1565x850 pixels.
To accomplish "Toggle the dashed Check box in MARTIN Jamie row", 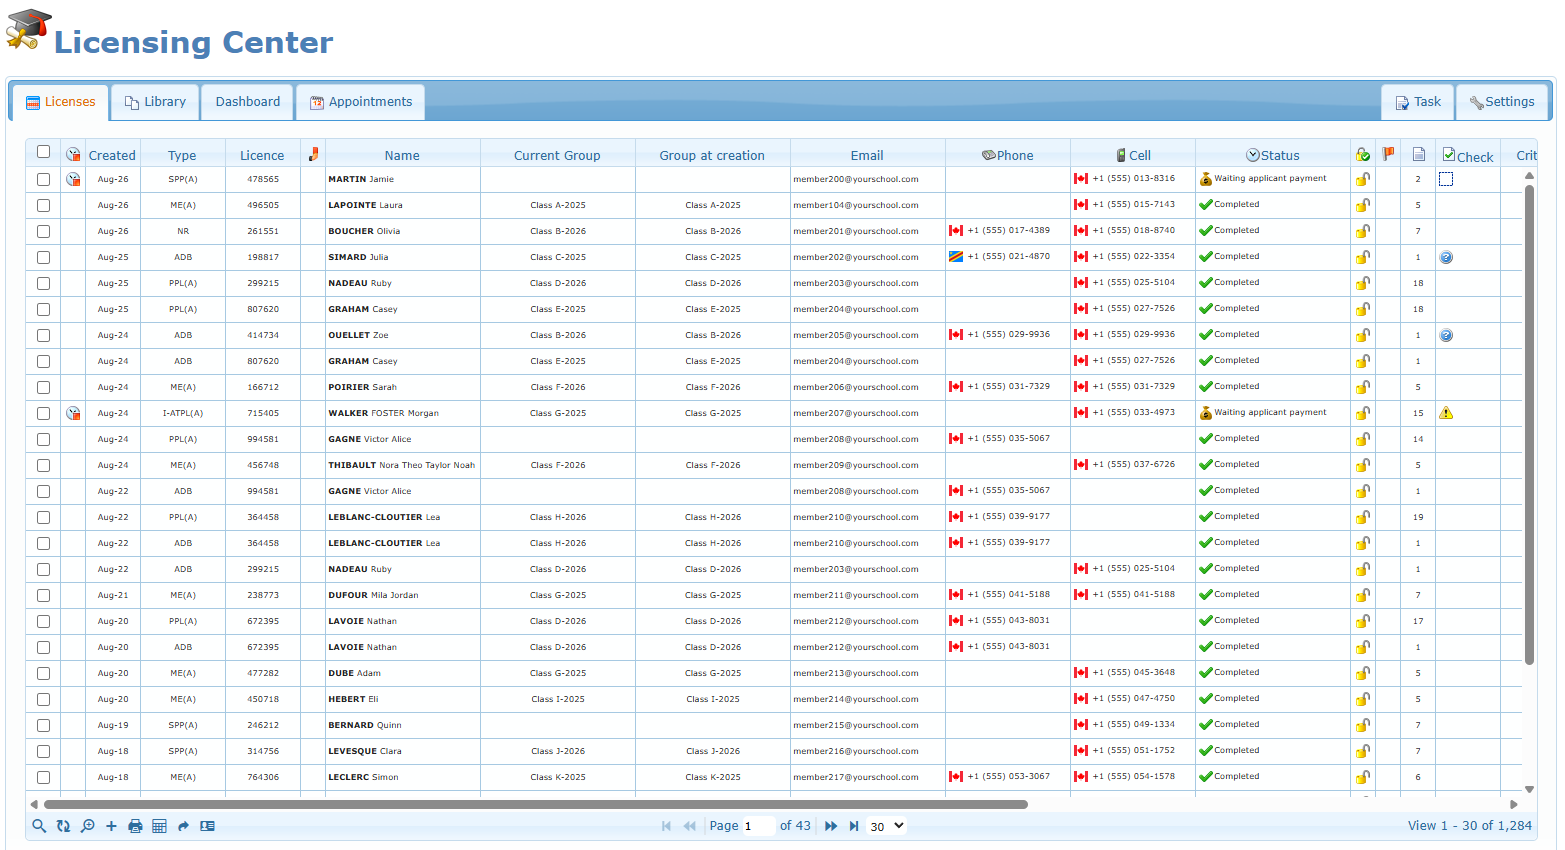I will point(1446,179).
